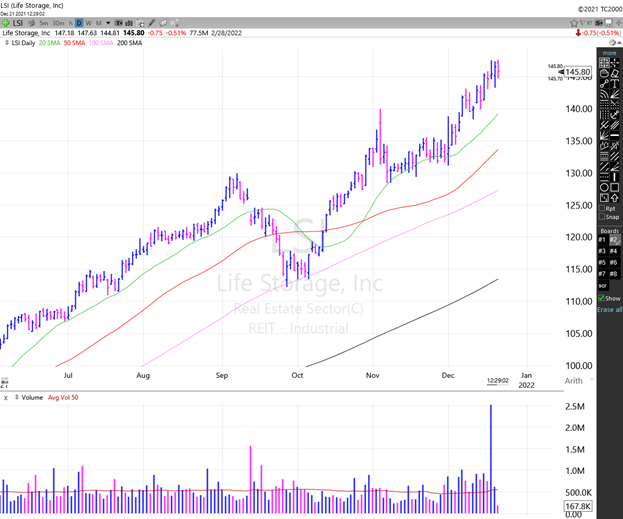Image resolution: width=623 pixels, height=519 pixels.
Task: Select the Daily (D) timeframe
Action: 79,23
